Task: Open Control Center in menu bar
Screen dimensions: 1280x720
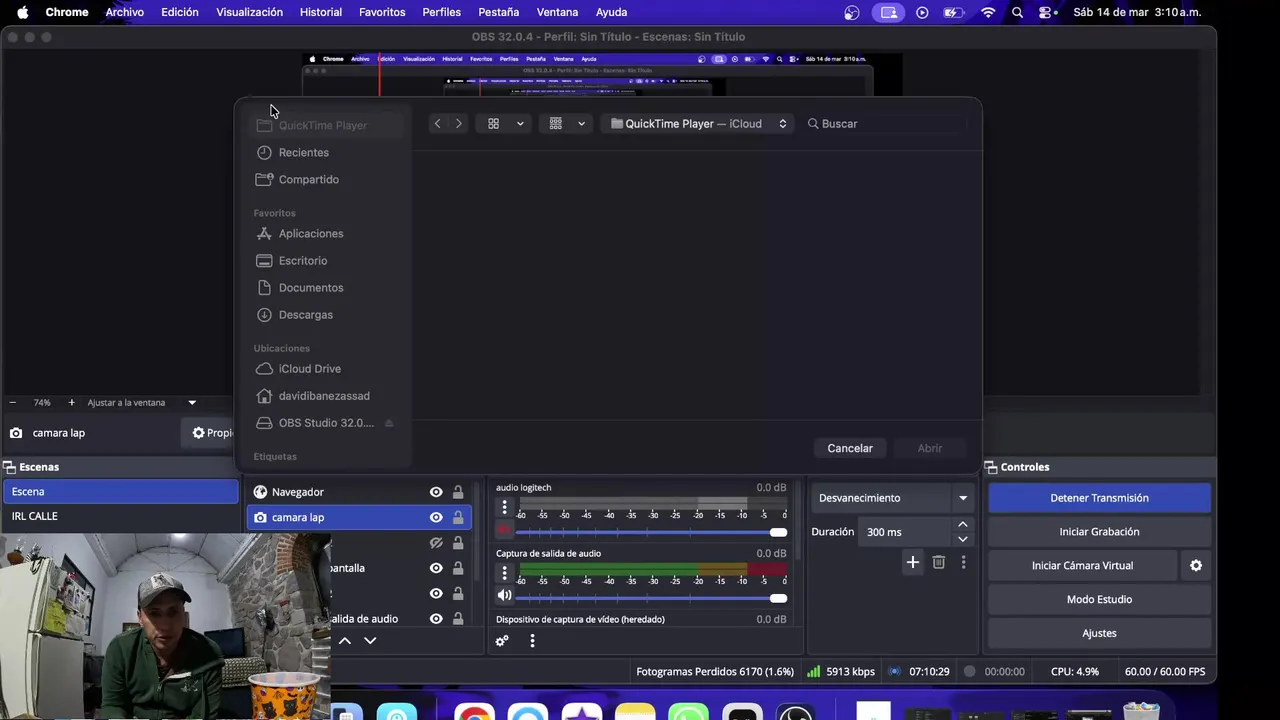Action: tap(1046, 12)
